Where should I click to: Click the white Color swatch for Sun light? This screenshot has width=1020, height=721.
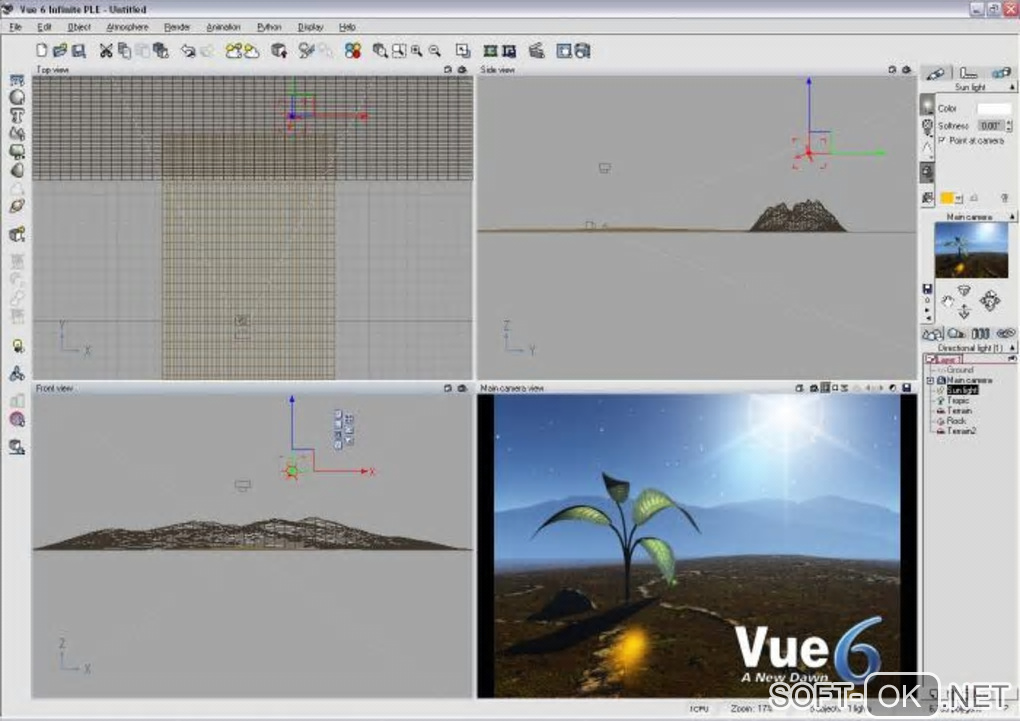pyautogui.click(x=994, y=109)
